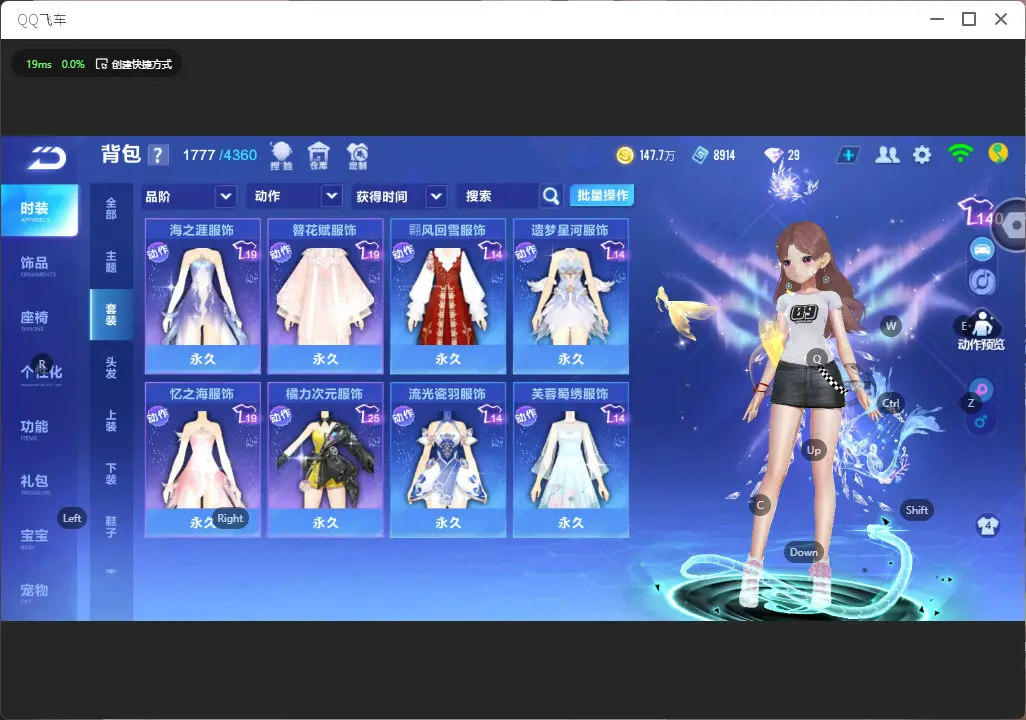Switch to the 时装 apparel tab
1026x720 pixels.
[39, 210]
